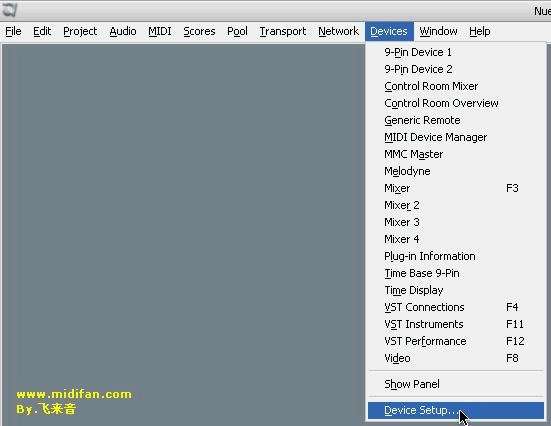This screenshot has width=551, height=426.
Task: Choose Control Room Mixer entry
Action: click(456, 86)
